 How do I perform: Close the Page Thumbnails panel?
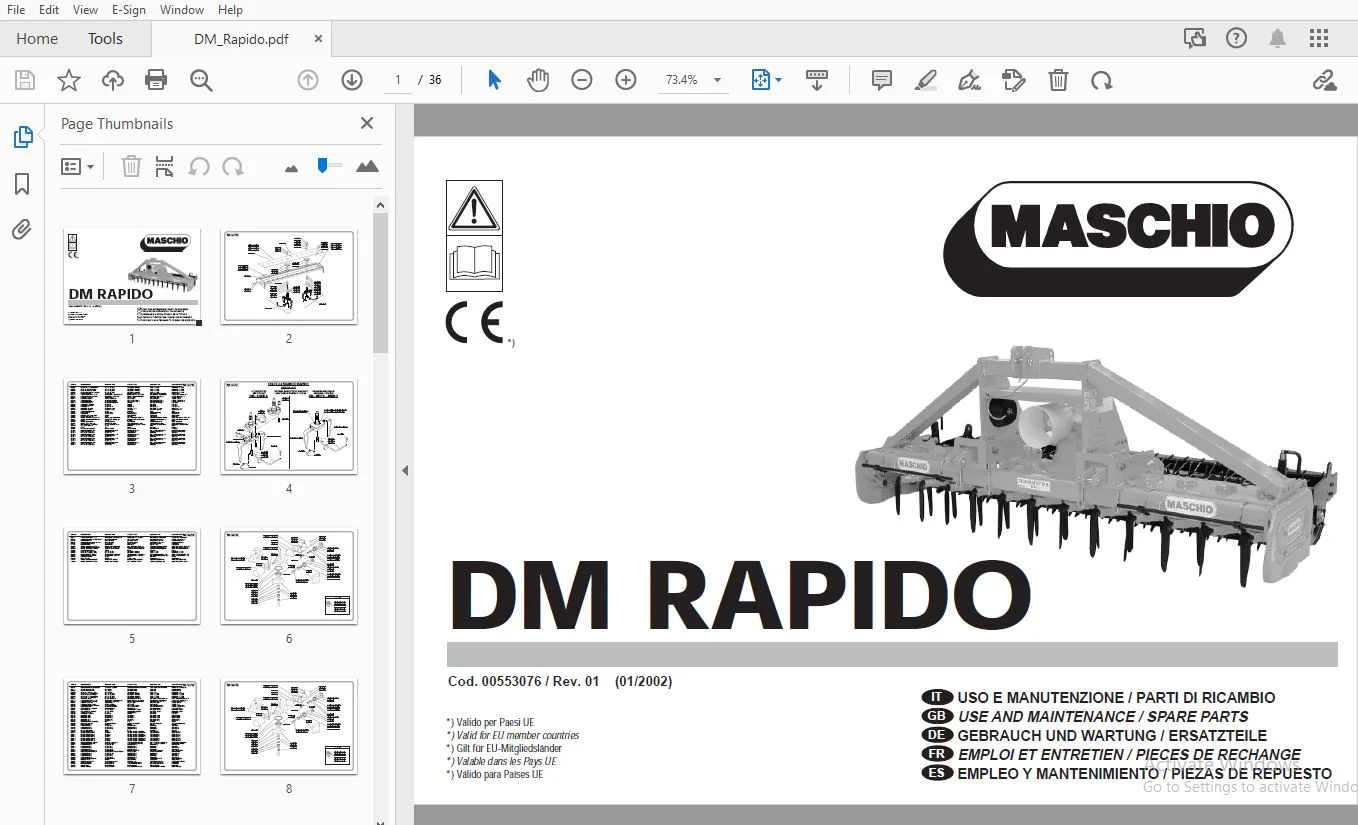point(367,123)
